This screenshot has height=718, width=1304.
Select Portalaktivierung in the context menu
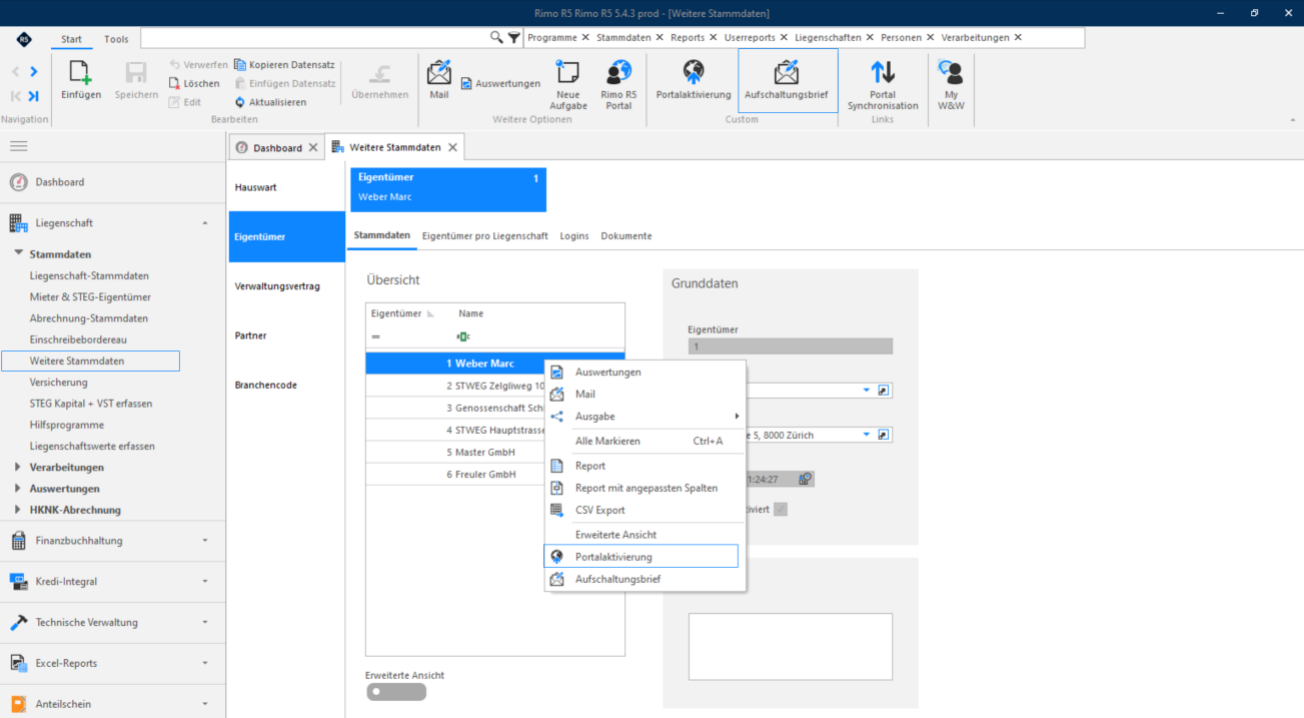click(x=641, y=556)
